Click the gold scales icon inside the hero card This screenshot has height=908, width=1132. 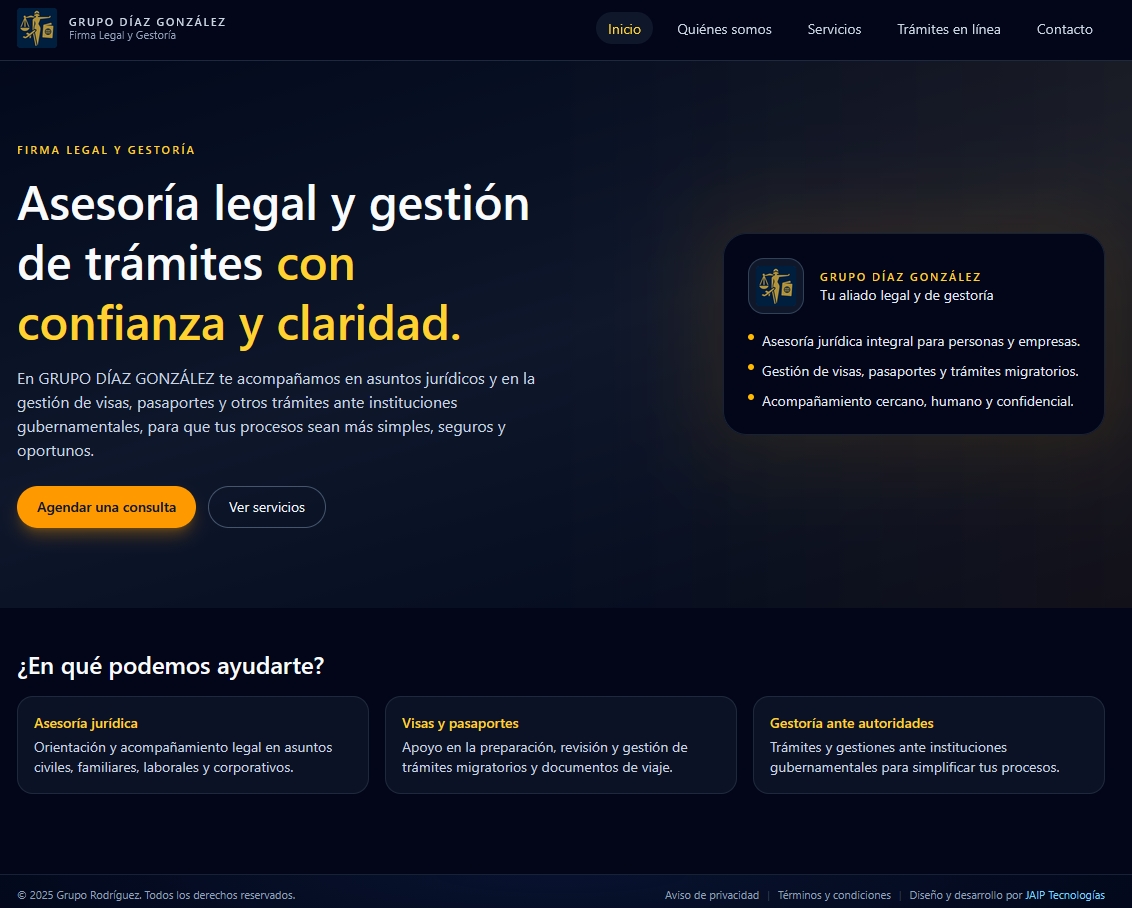pyautogui.click(x=776, y=286)
